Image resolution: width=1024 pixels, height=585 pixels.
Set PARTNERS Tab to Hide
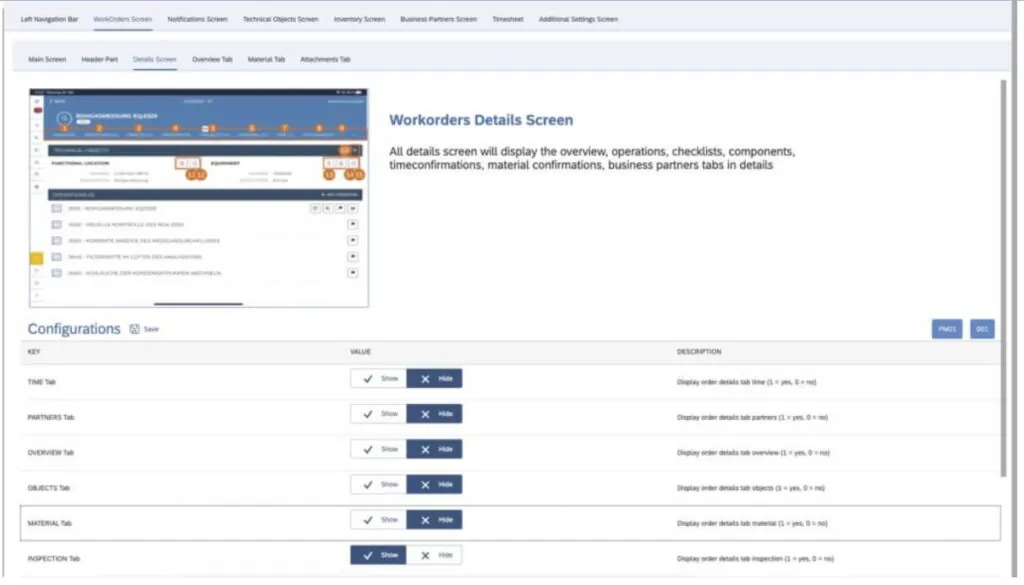(x=434, y=414)
